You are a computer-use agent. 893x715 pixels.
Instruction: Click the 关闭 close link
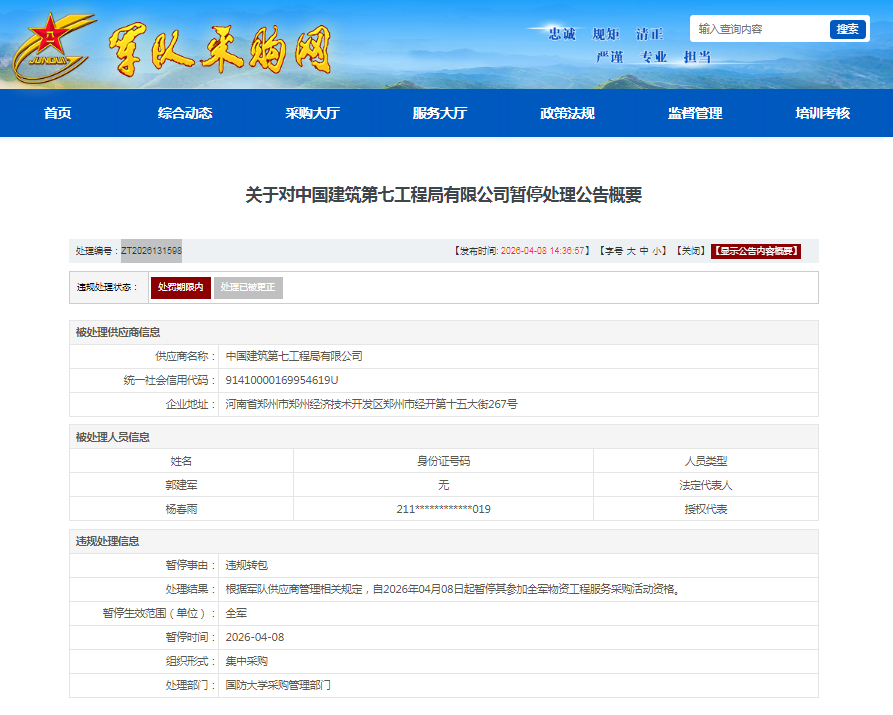(x=690, y=251)
